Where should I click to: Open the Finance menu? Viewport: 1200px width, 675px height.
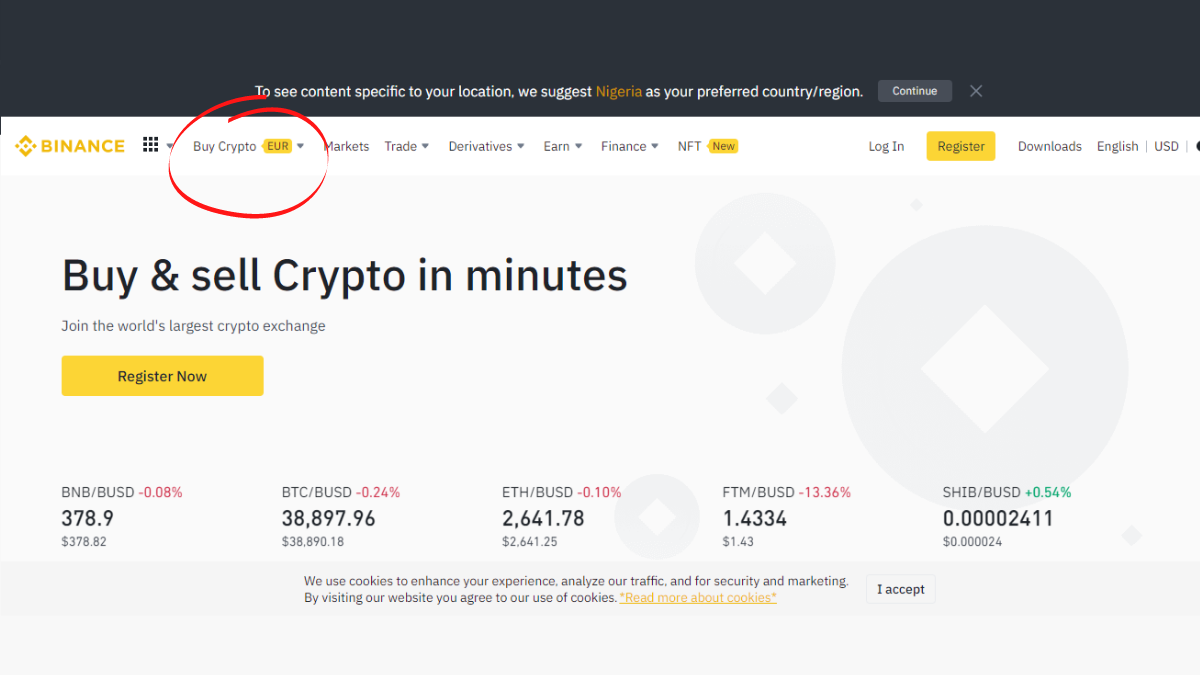[623, 146]
